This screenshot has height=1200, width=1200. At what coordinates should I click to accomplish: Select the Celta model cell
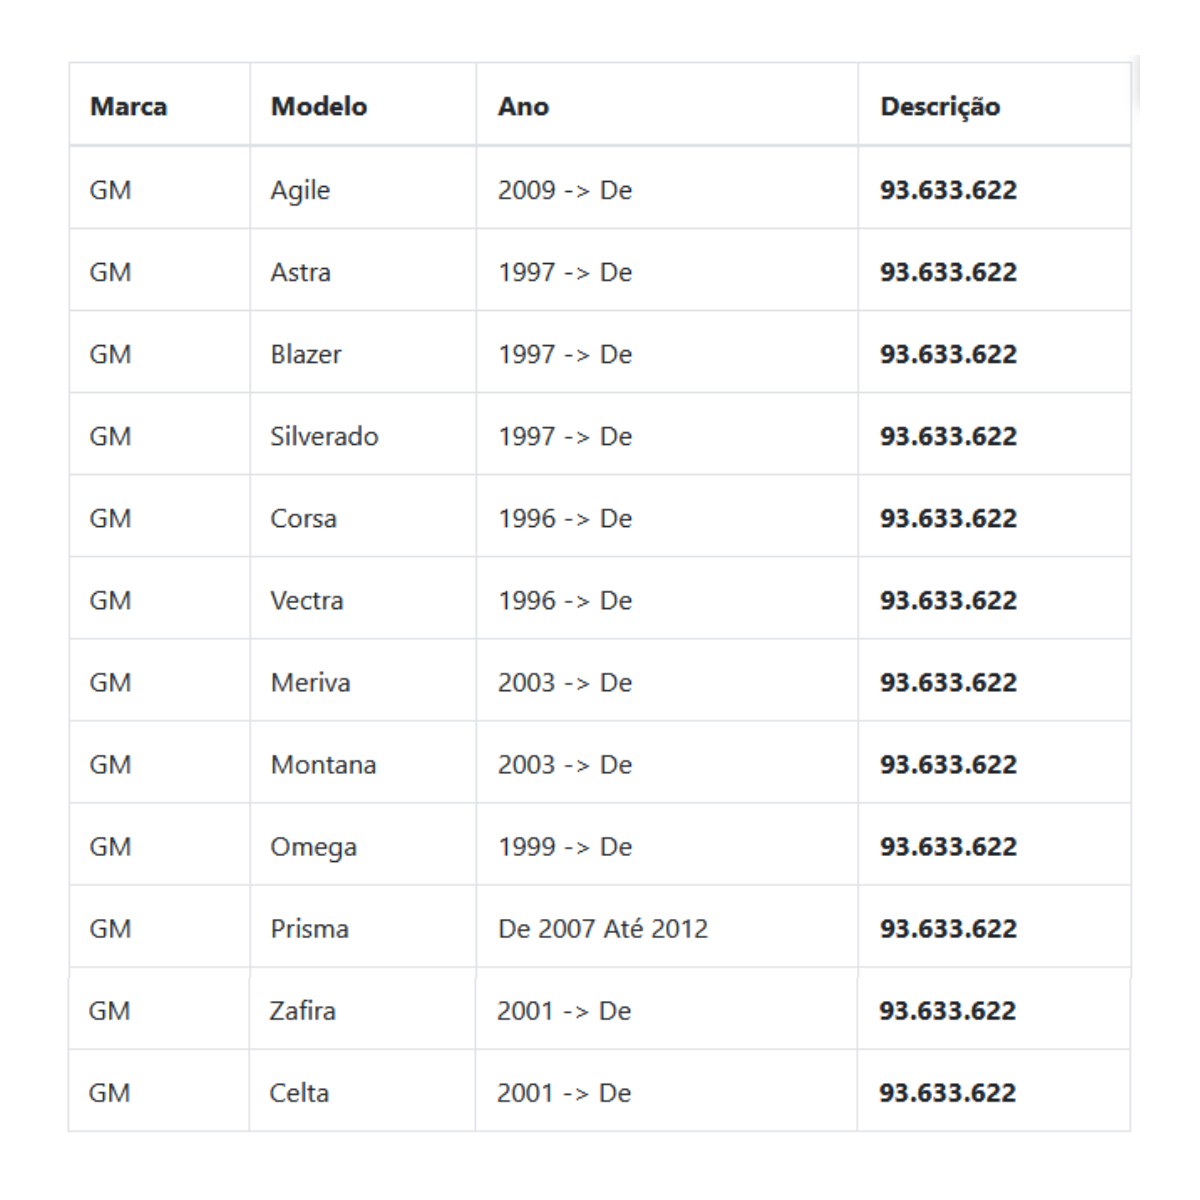pos(362,1090)
